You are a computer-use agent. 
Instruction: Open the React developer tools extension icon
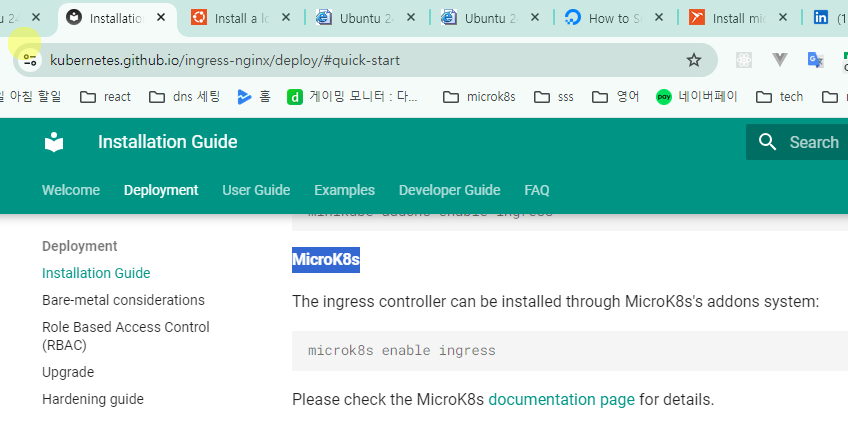744,60
